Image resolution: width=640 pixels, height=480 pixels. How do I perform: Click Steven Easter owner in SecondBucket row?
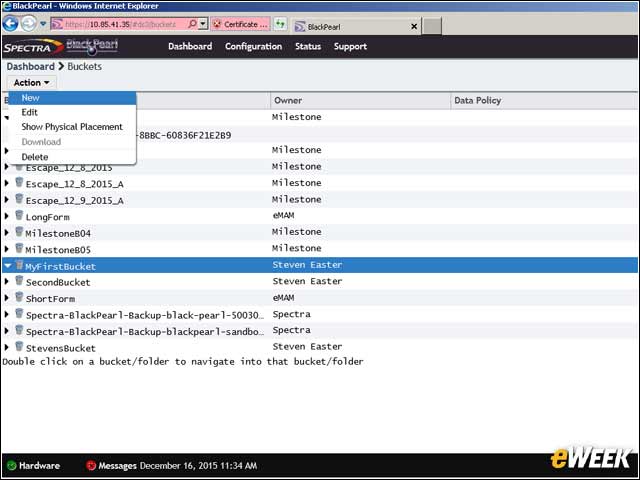(x=307, y=281)
